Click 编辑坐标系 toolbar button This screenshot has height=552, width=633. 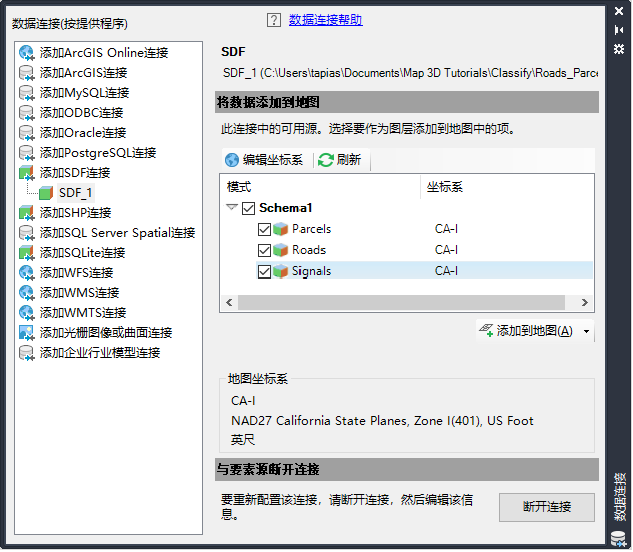click(x=264, y=160)
